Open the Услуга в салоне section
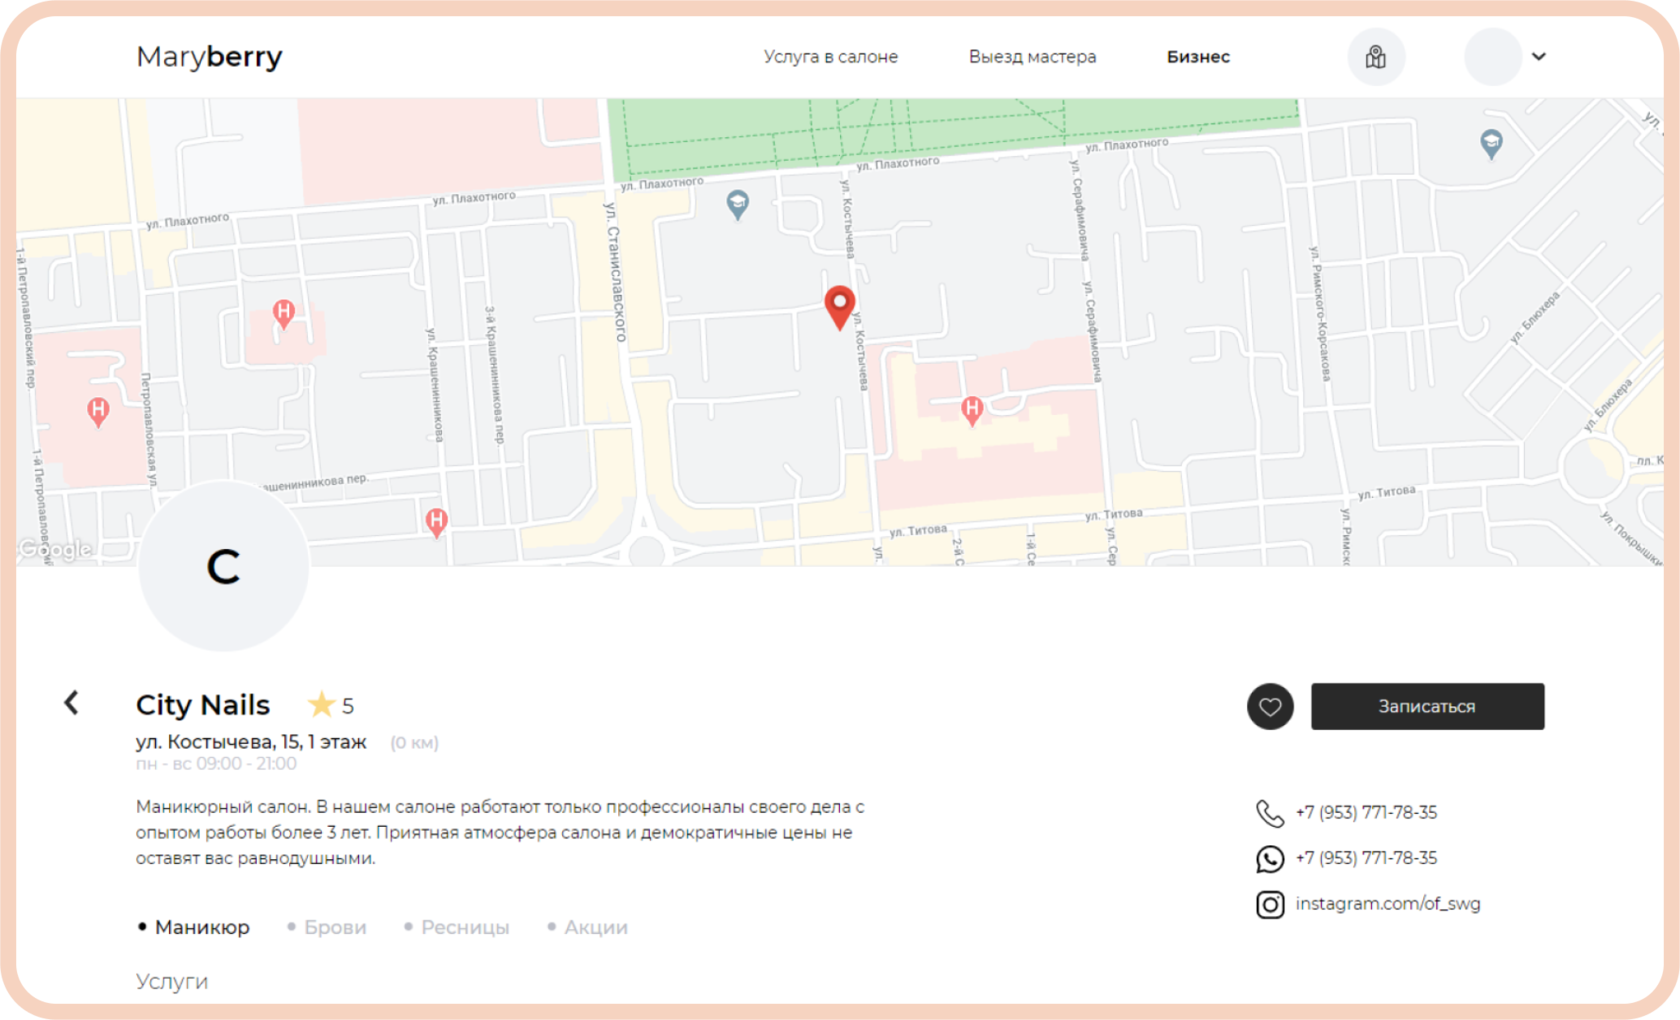Screen dimensions: 1680x1020 pyautogui.click(x=831, y=57)
